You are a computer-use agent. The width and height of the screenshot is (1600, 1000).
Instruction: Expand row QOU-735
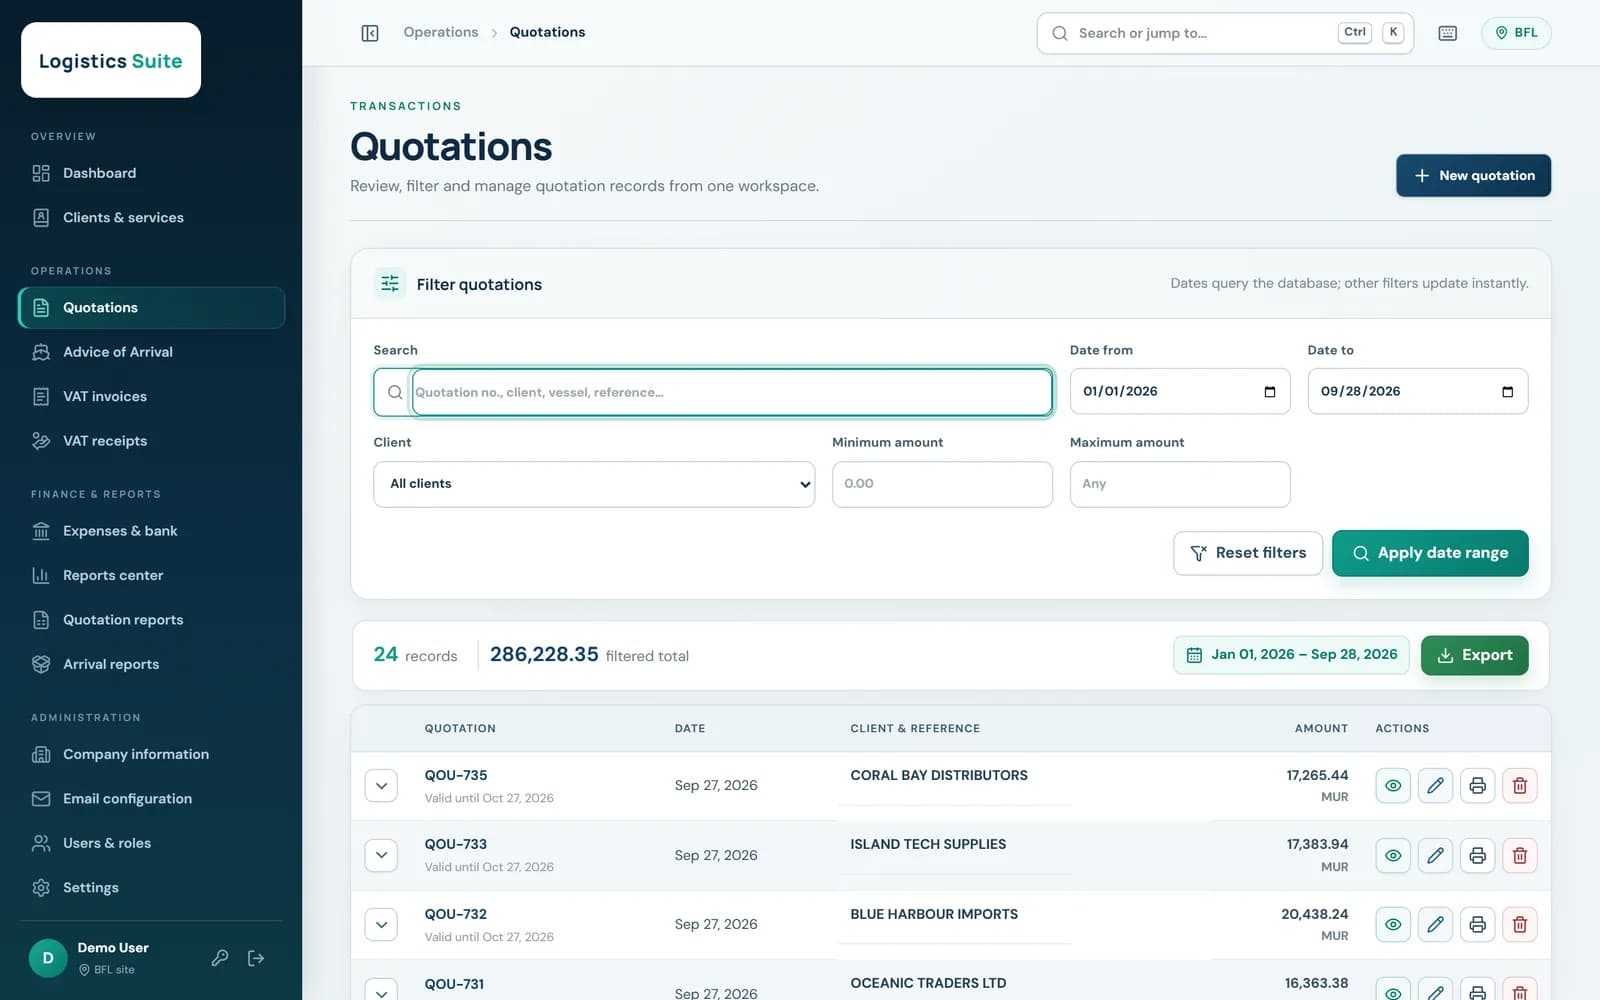[x=381, y=786]
